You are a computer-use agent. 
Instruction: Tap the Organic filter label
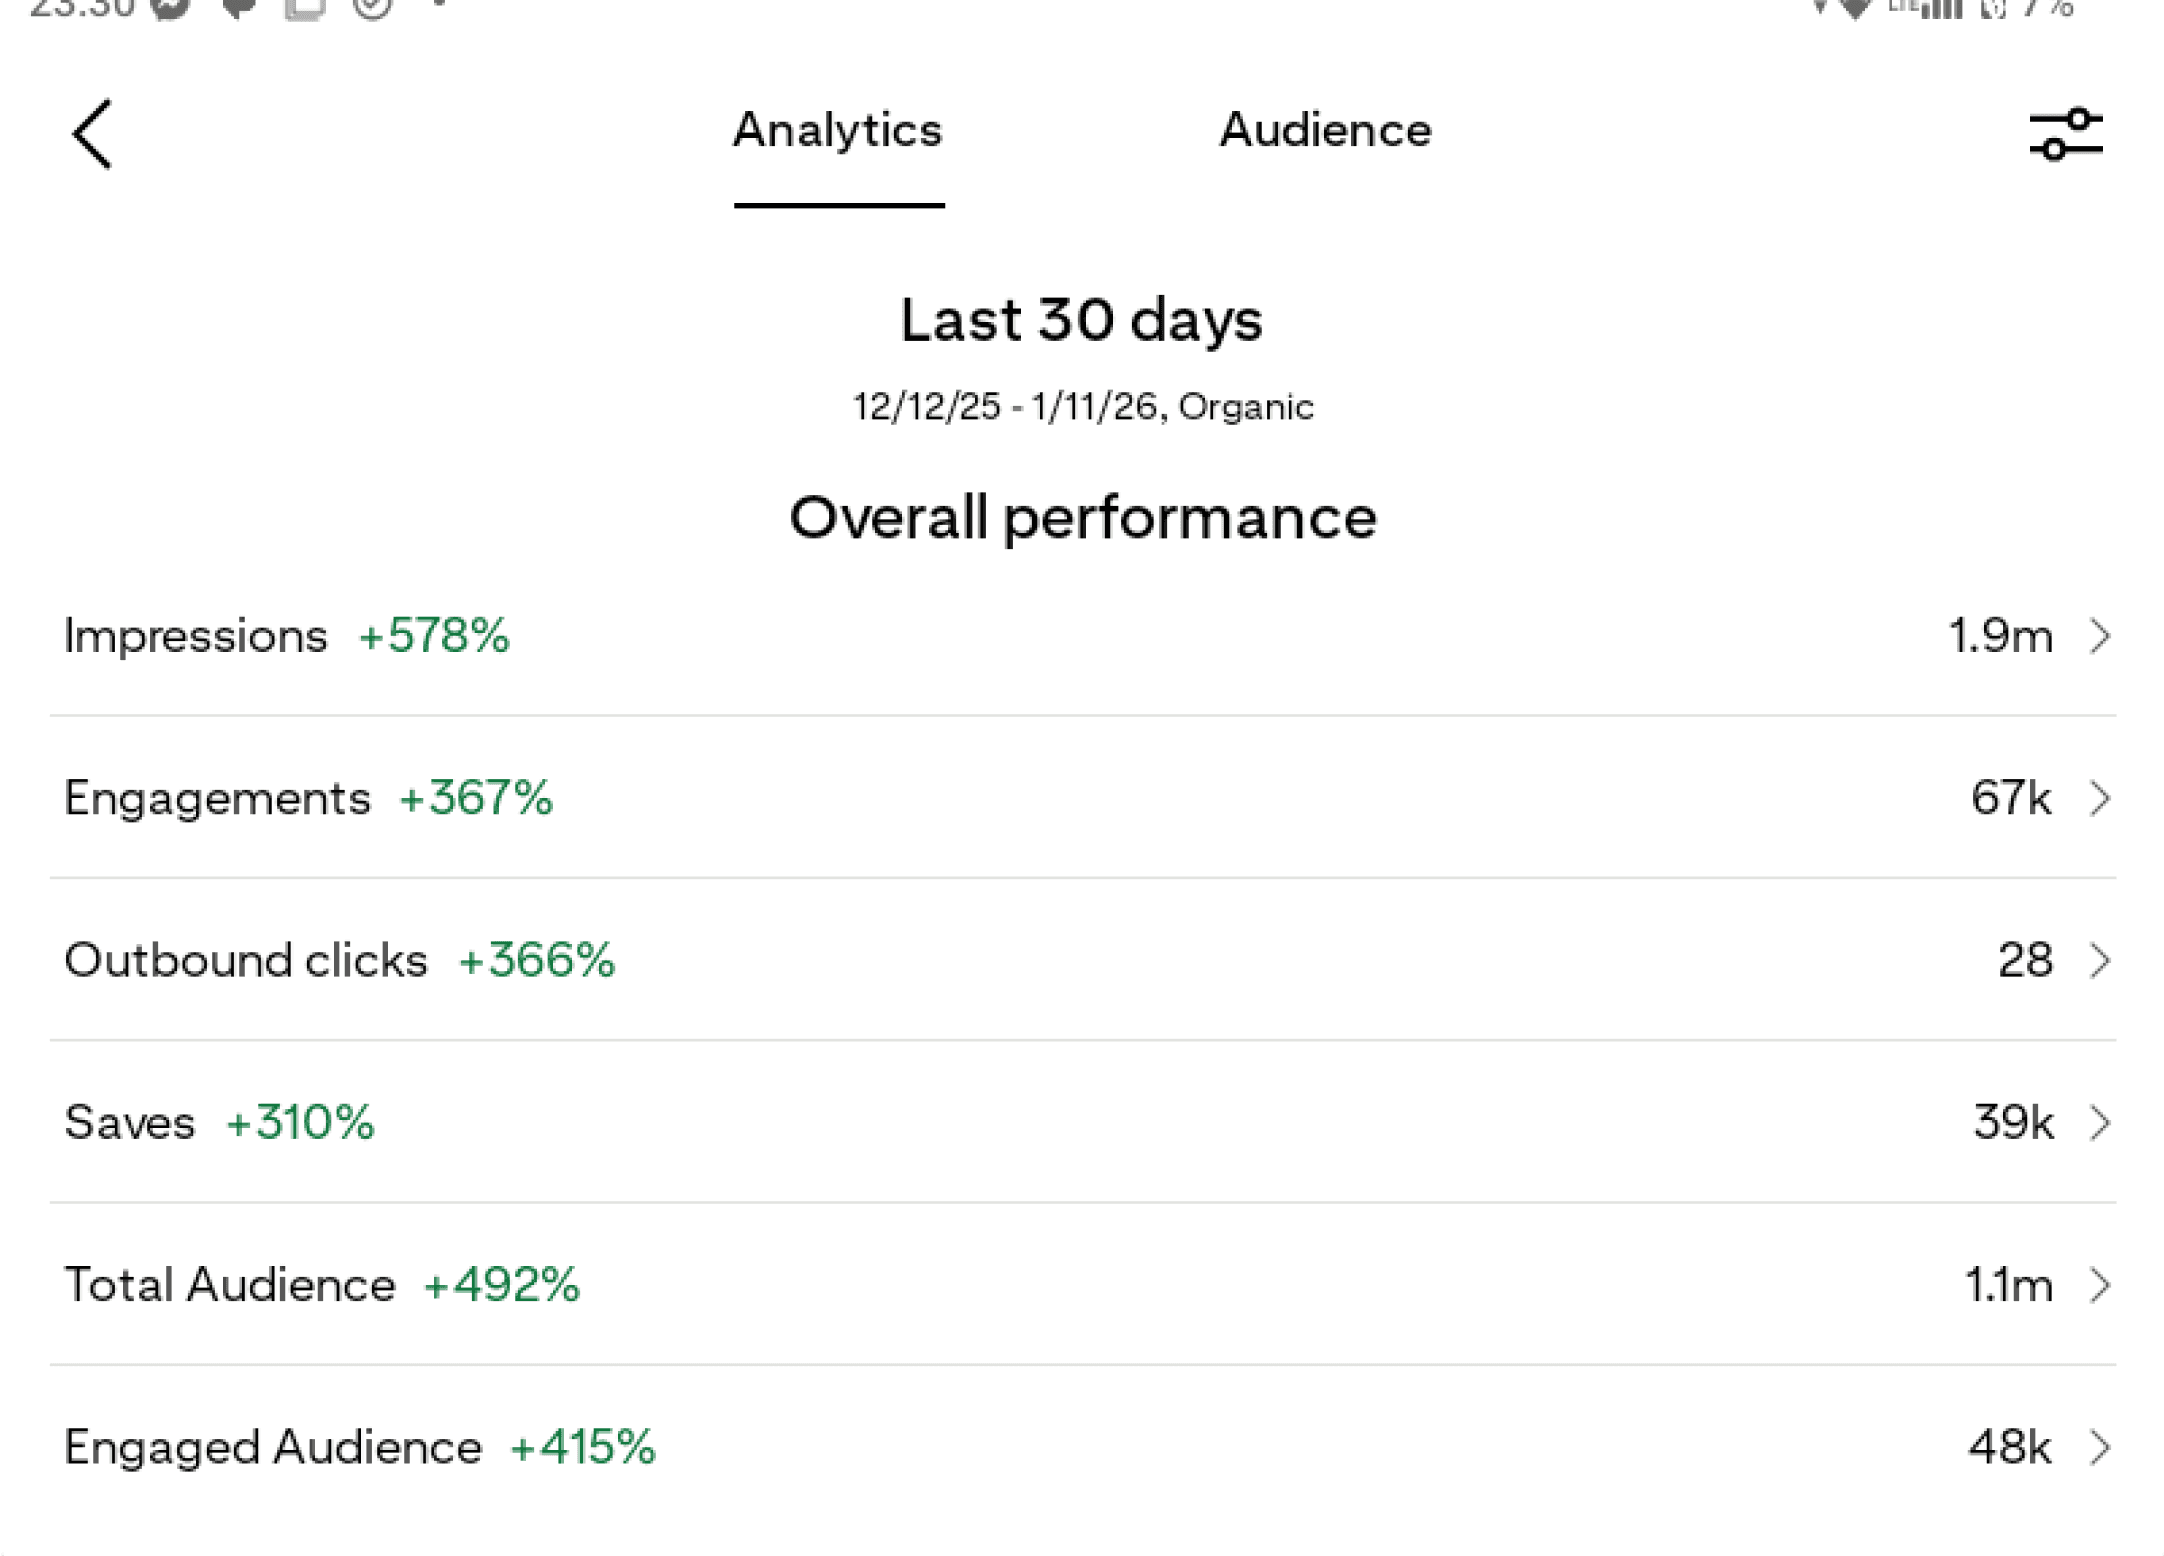point(1247,406)
